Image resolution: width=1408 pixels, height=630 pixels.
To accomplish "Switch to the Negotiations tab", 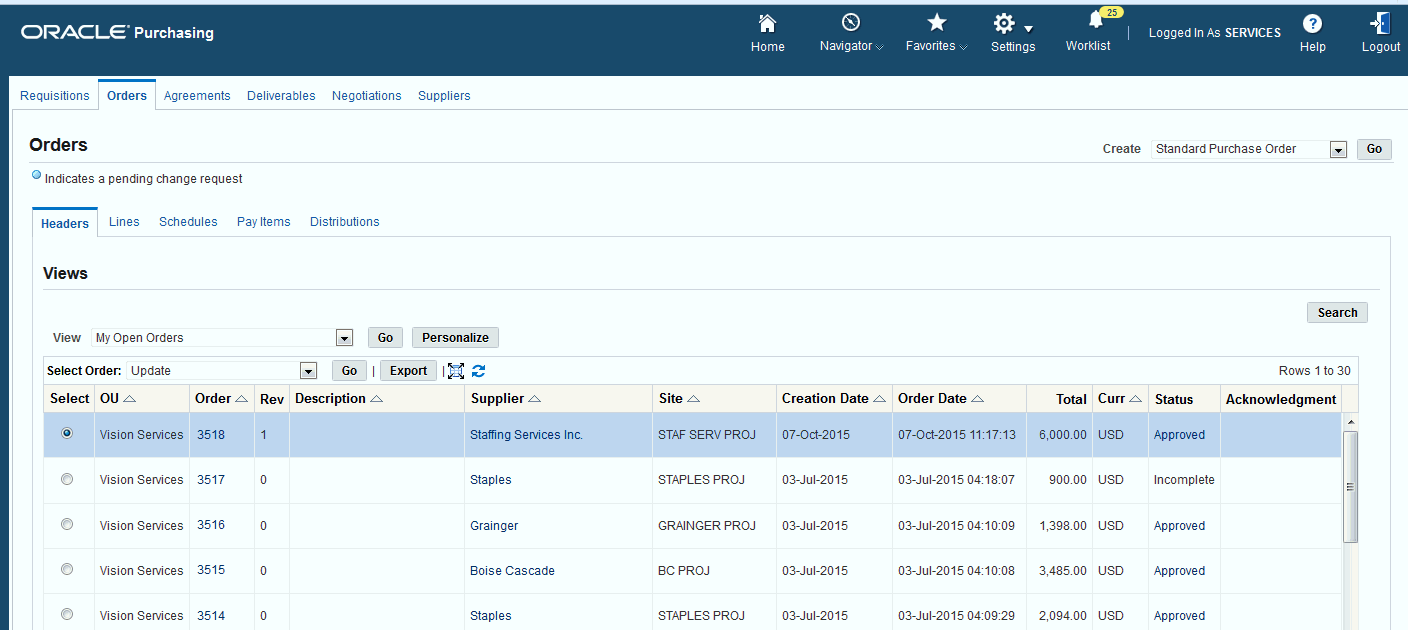I will (x=367, y=96).
